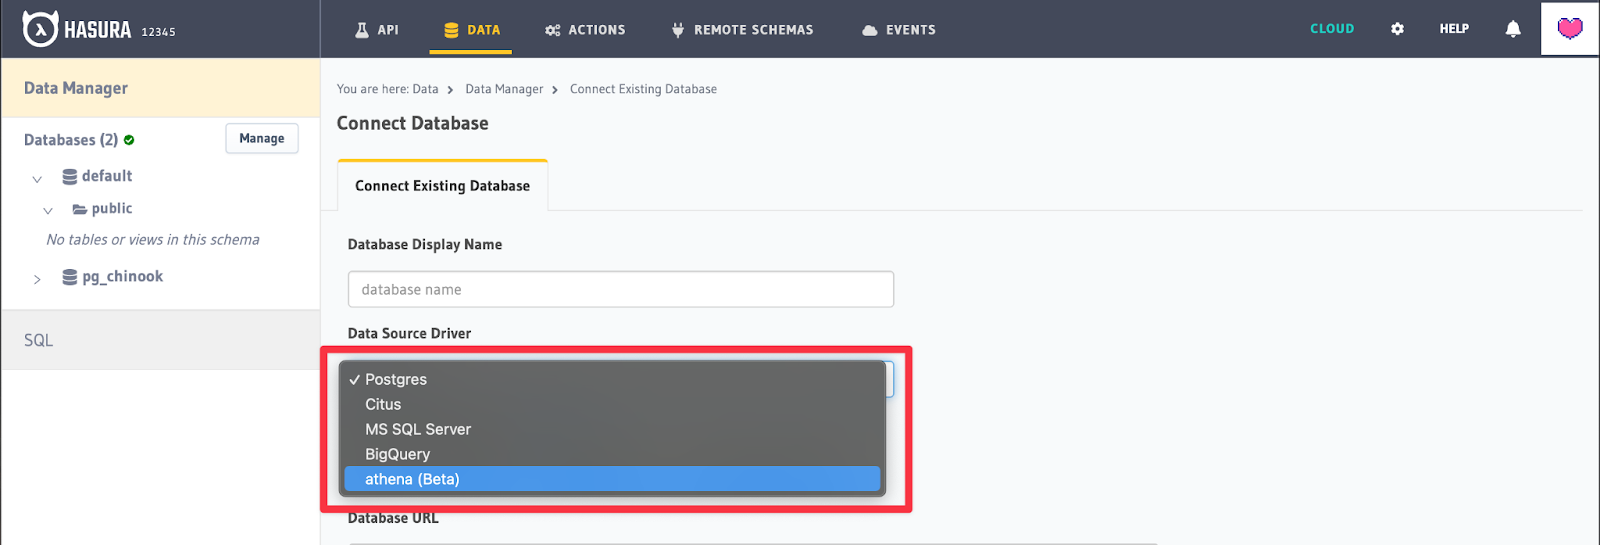Click the Manage databases button
Image resolution: width=1600 pixels, height=545 pixels.
coord(262,139)
